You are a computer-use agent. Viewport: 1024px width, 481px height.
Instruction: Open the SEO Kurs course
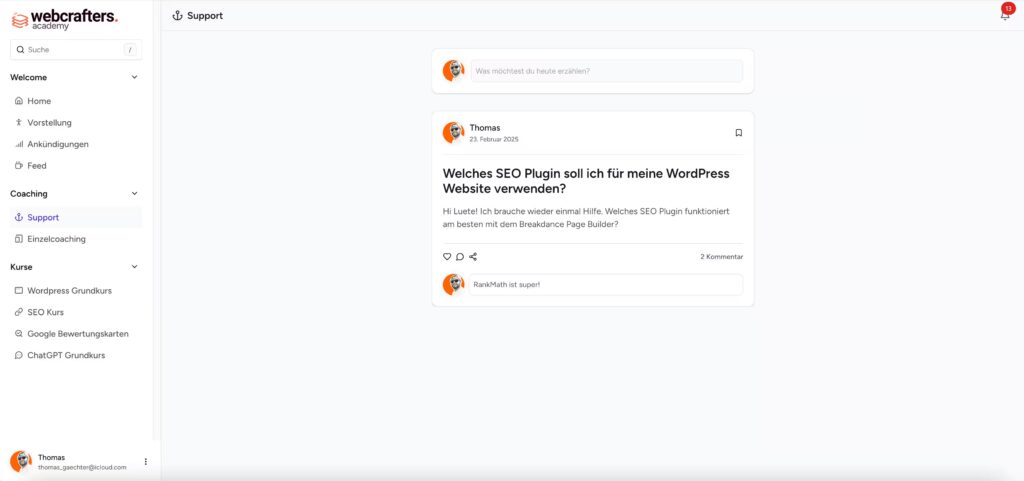(76, 312)
